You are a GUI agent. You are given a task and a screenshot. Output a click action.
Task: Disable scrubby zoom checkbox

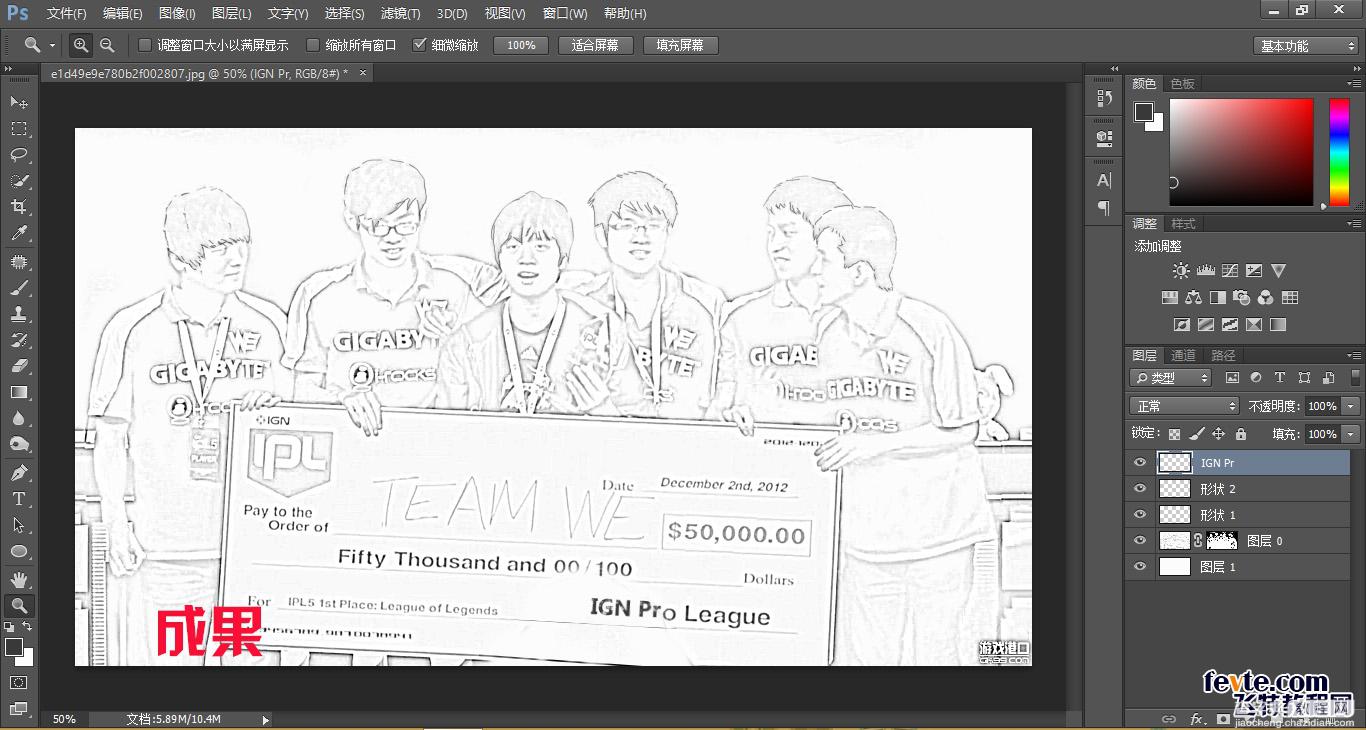click(420, 45)
